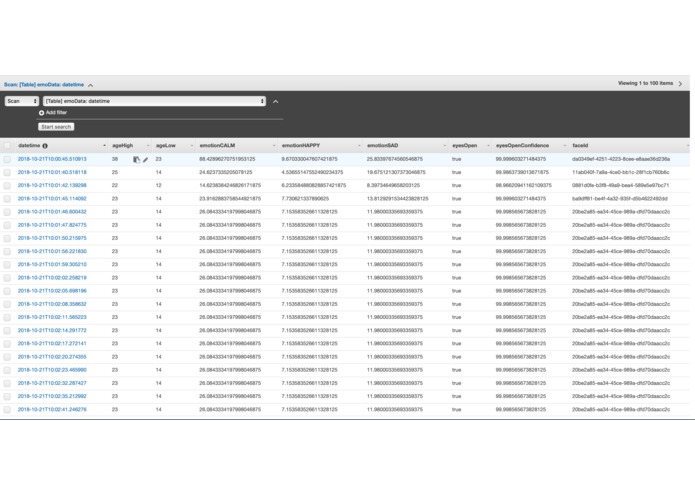695x494 pixels.
Task: Check the row 2018-10-21T10:01:46.600432
Action: [7, 212]
